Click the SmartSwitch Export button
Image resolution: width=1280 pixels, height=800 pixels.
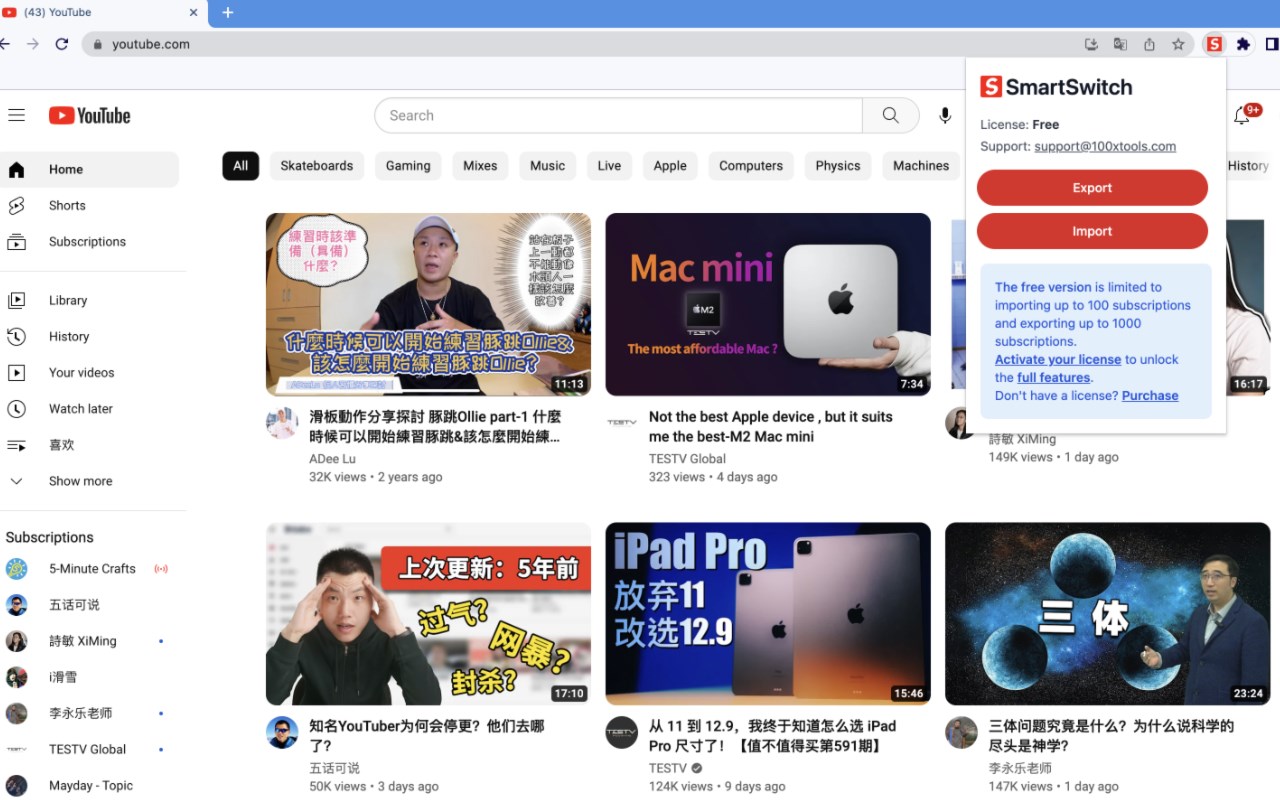point(1092,188)
